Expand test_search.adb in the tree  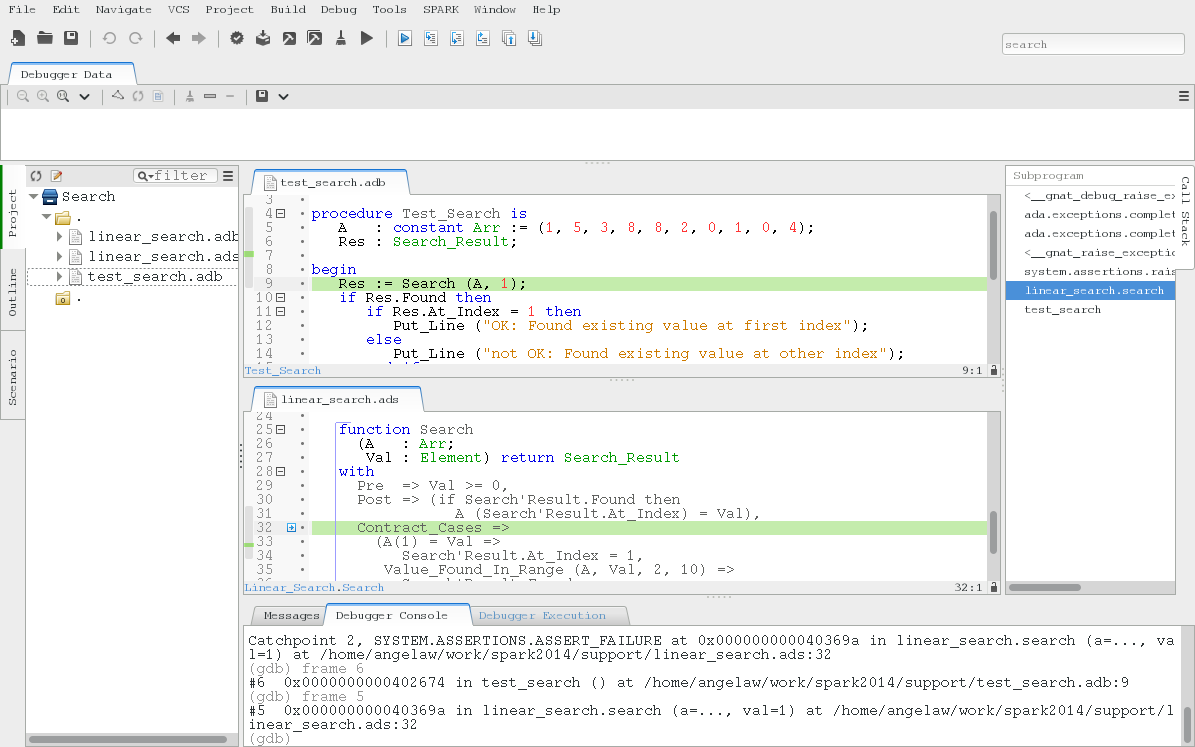(x=59, y=276)
